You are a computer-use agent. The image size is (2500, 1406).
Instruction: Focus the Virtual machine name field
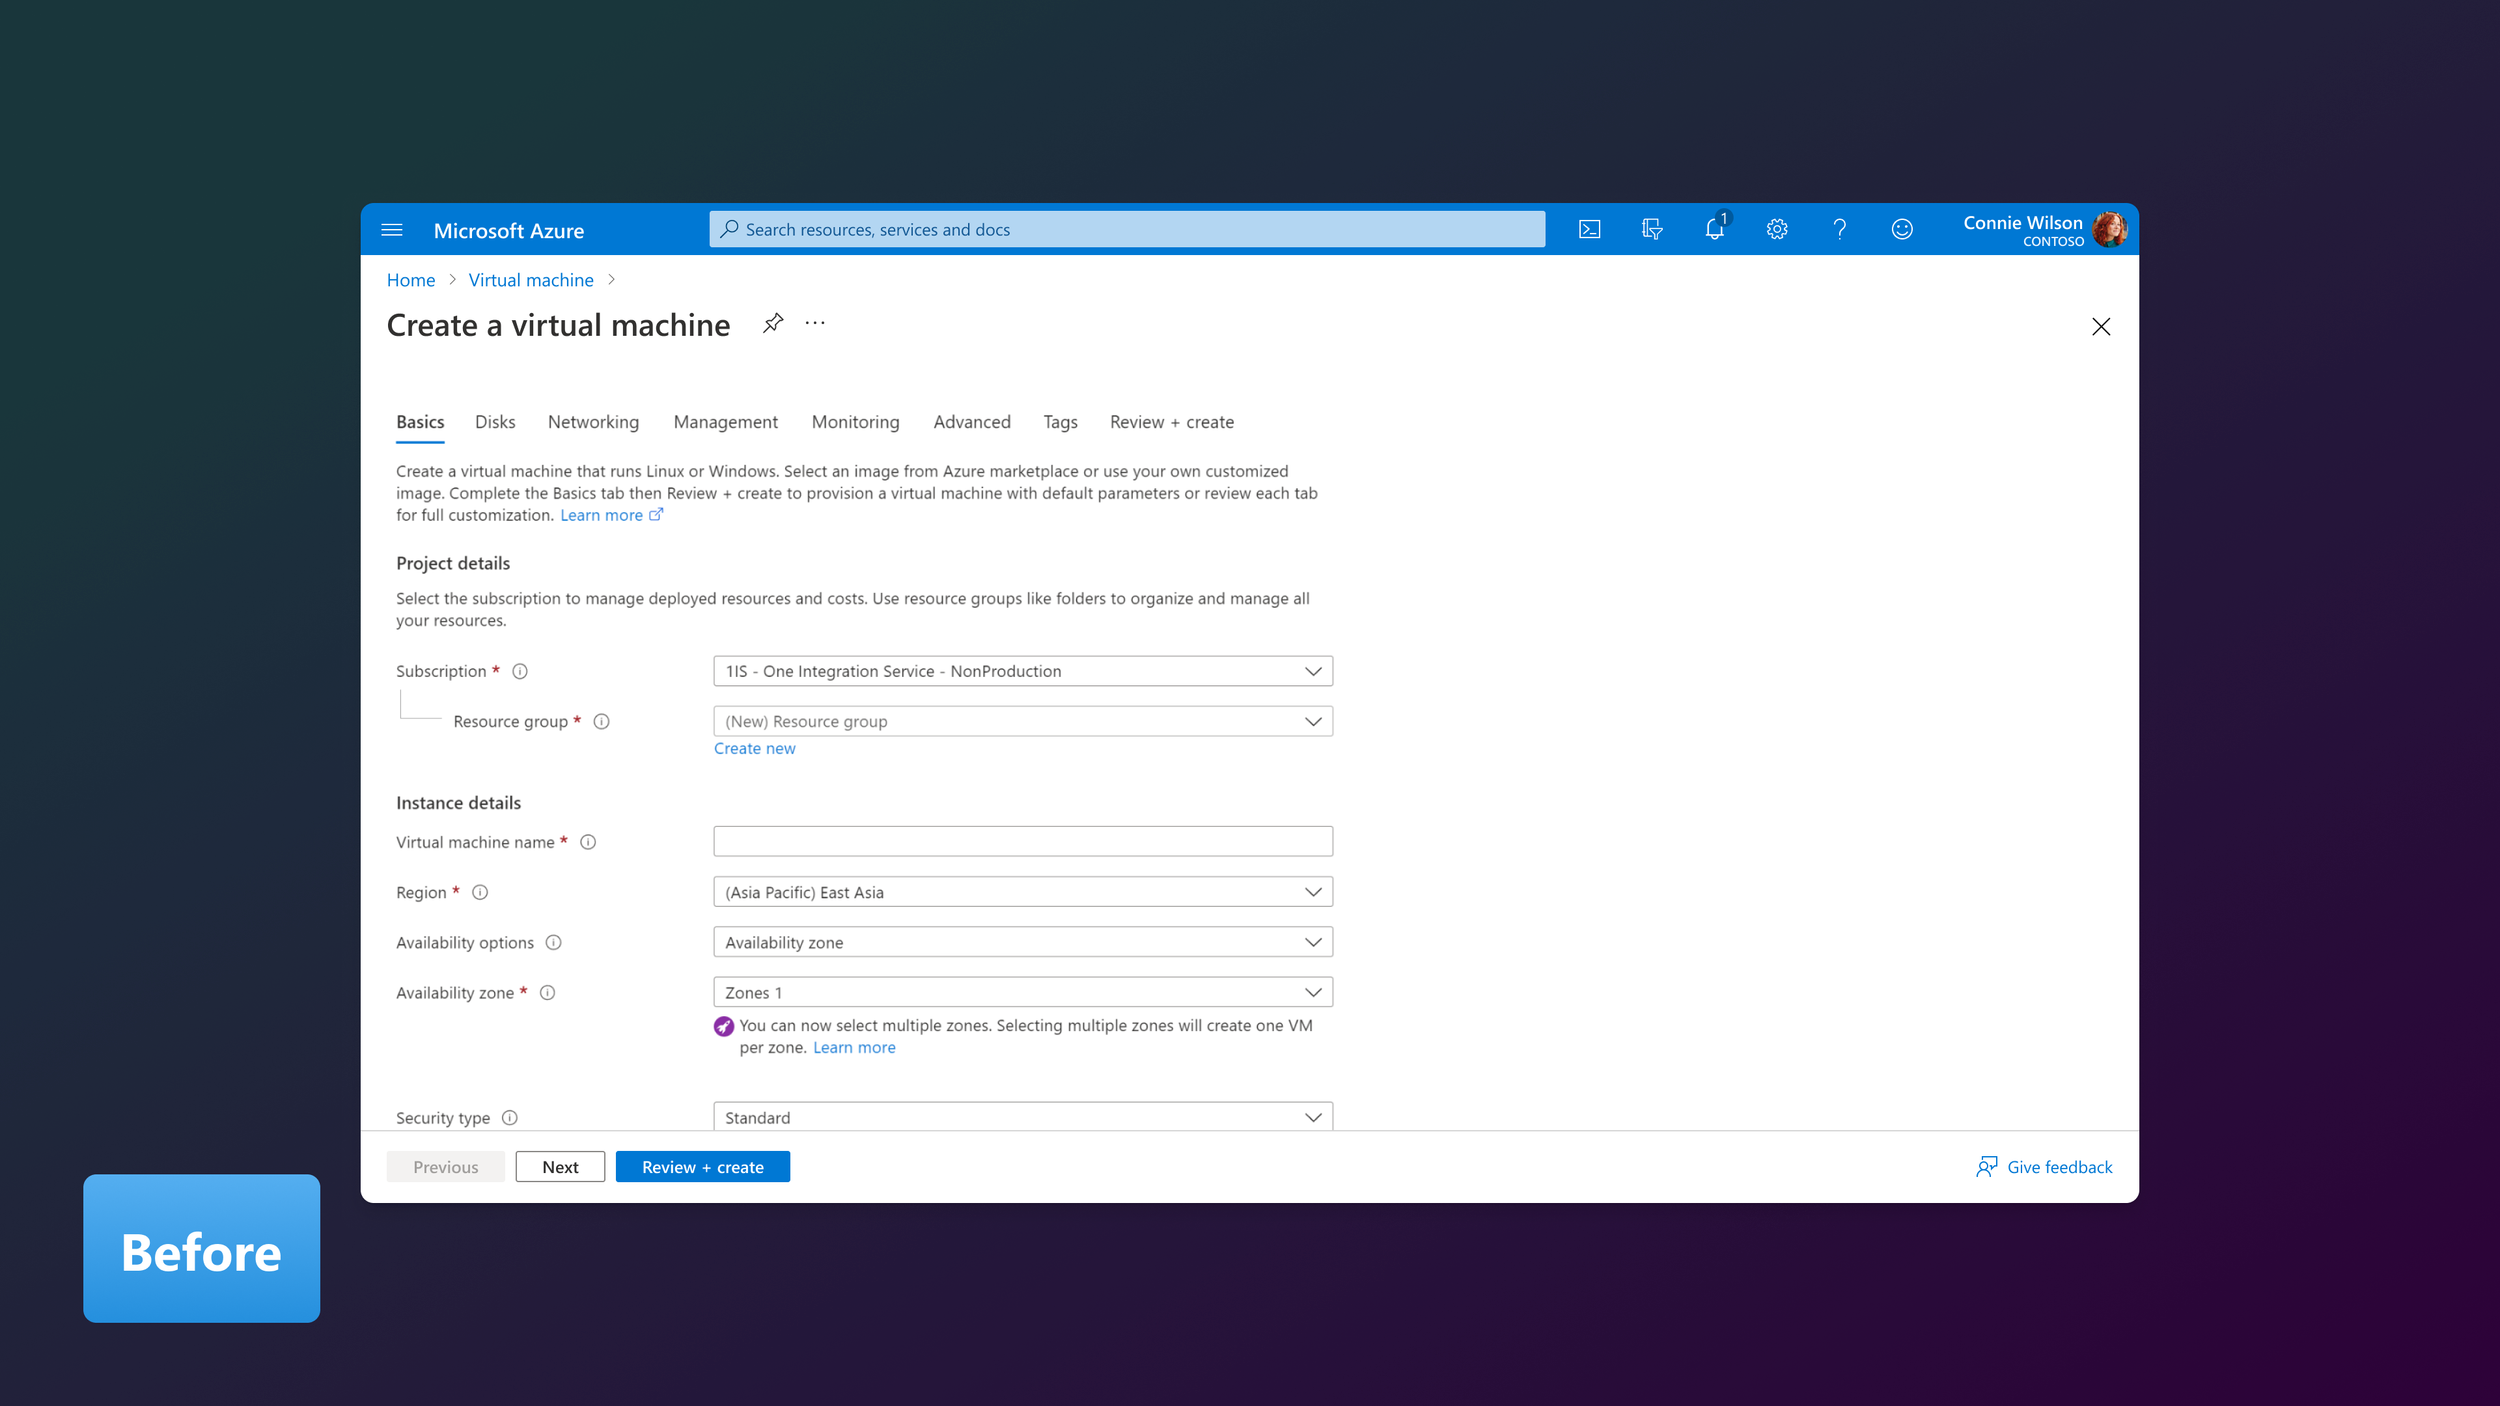1022,842
